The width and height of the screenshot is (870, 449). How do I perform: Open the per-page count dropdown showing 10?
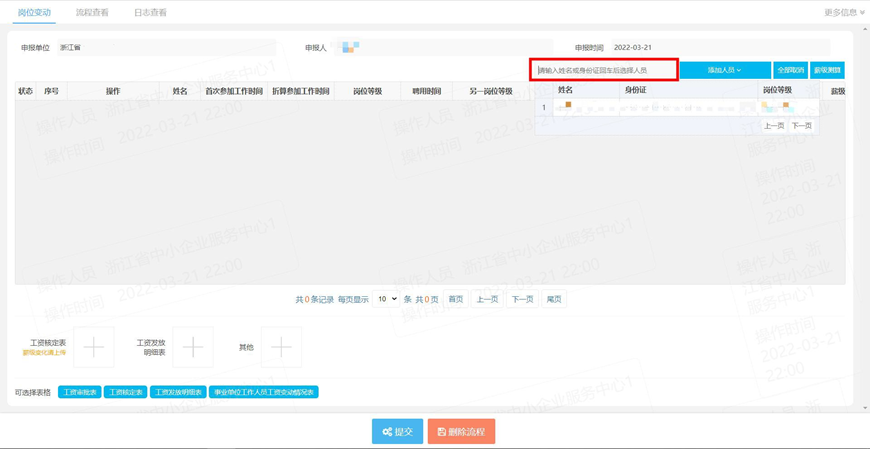click(386, 299)
